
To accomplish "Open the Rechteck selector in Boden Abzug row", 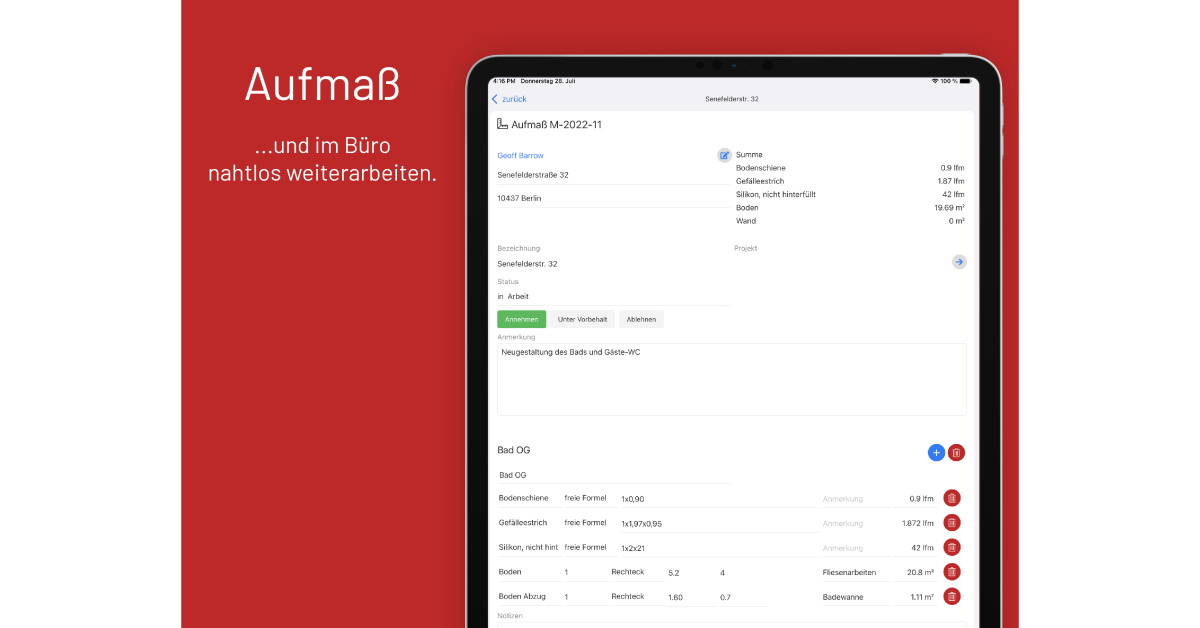I will point(628,597).
